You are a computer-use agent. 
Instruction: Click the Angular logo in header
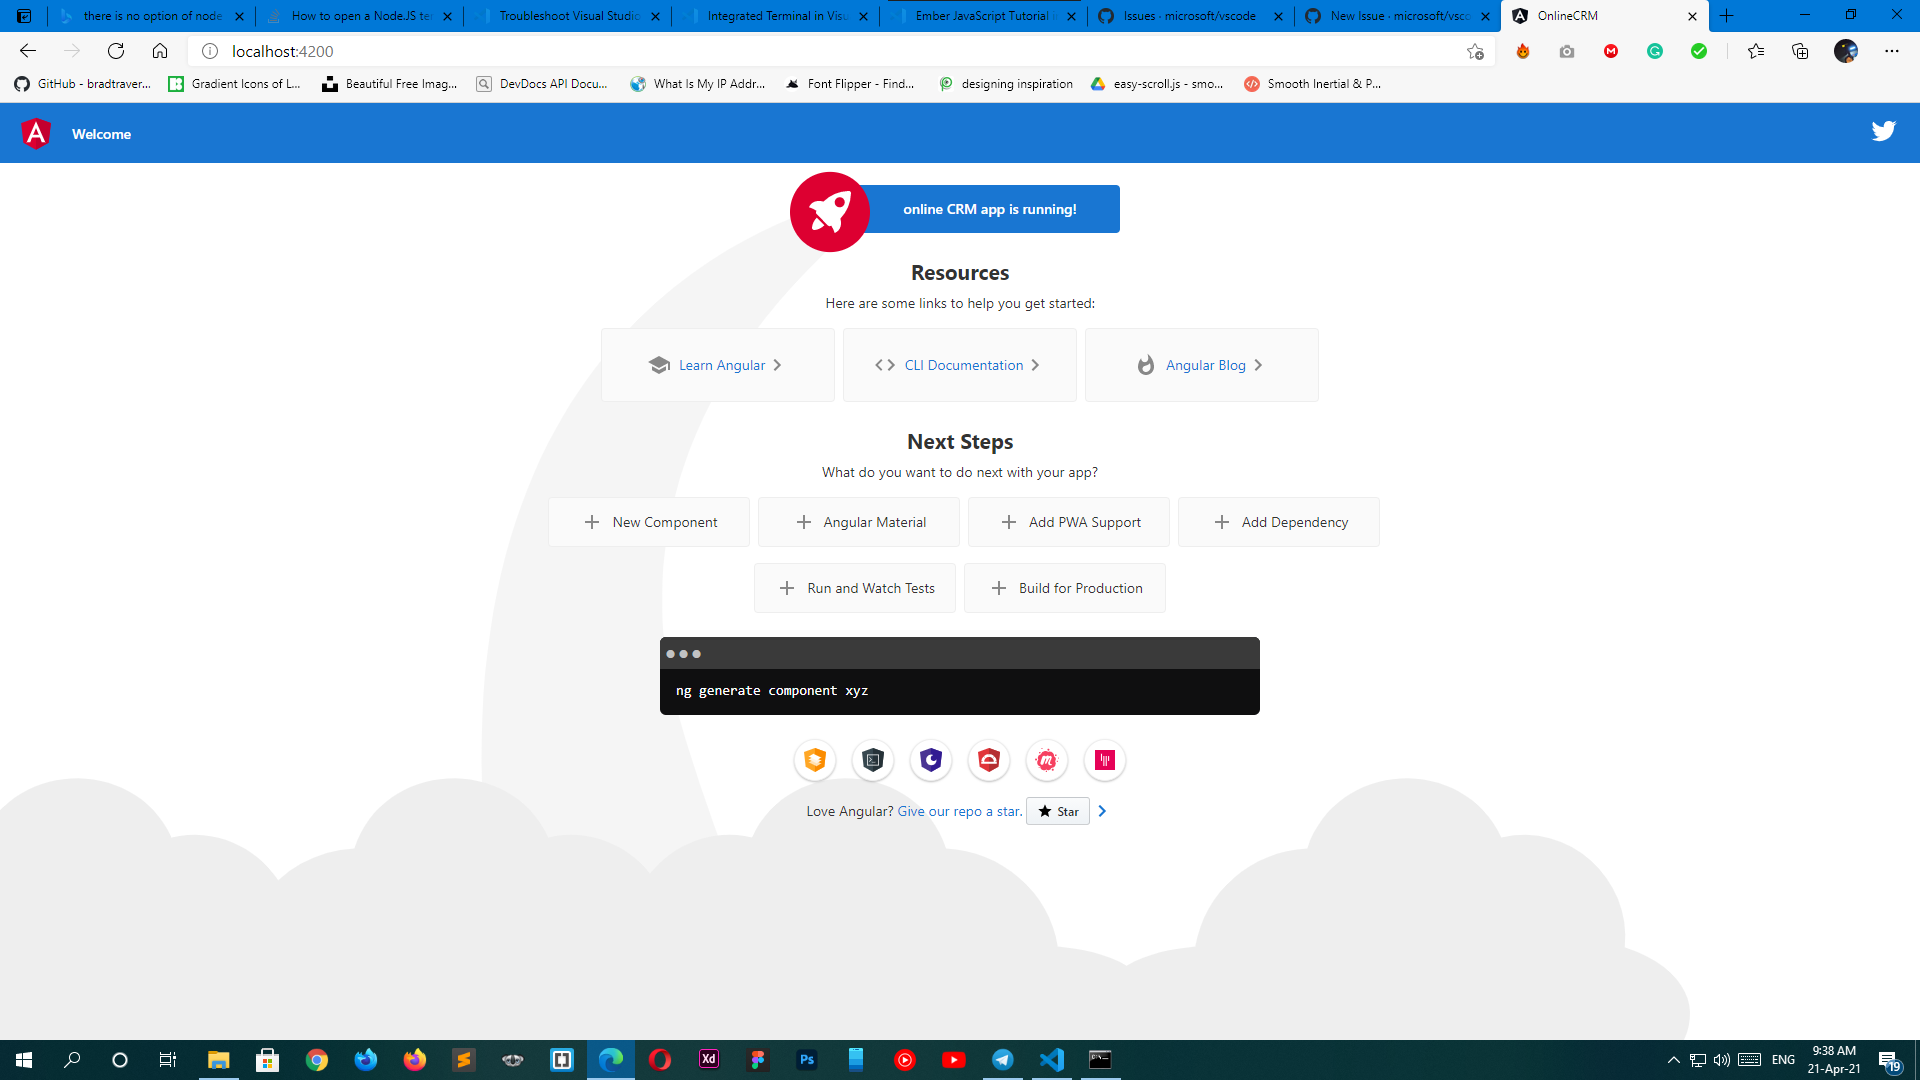pyautogui.click(x=36, y=133)
